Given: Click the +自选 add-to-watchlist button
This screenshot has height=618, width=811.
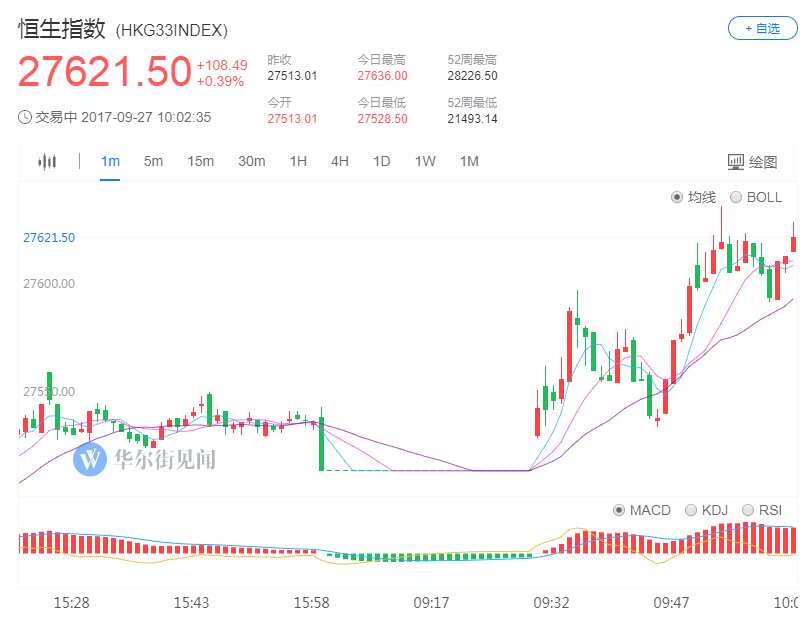Looking at the screenshot, I should tap(761, 29).
